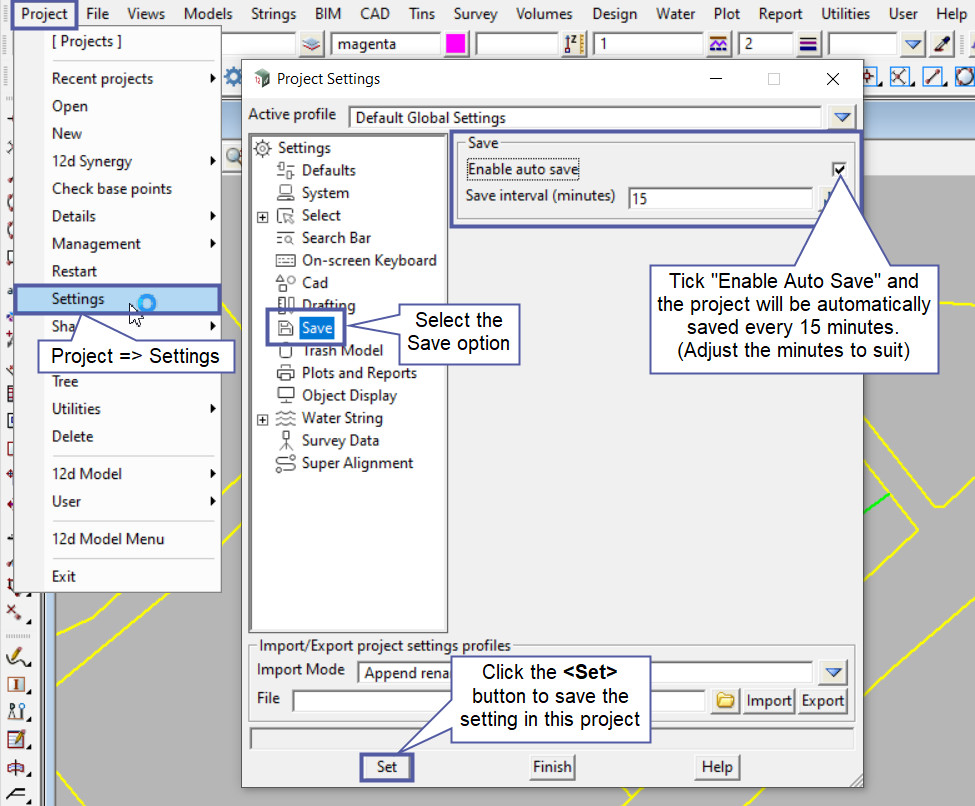Click the Set button
The width and height of the screenshot is (975, 806).
pyautogui.click(x=387, y=767)
